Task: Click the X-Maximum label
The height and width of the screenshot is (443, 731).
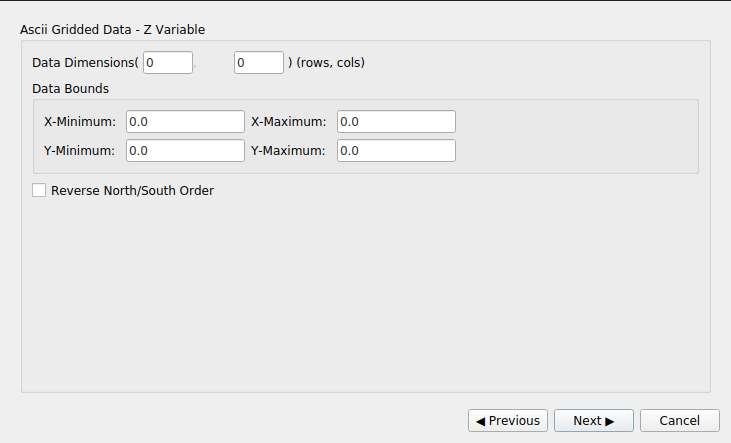Action: tap(288, 121)
